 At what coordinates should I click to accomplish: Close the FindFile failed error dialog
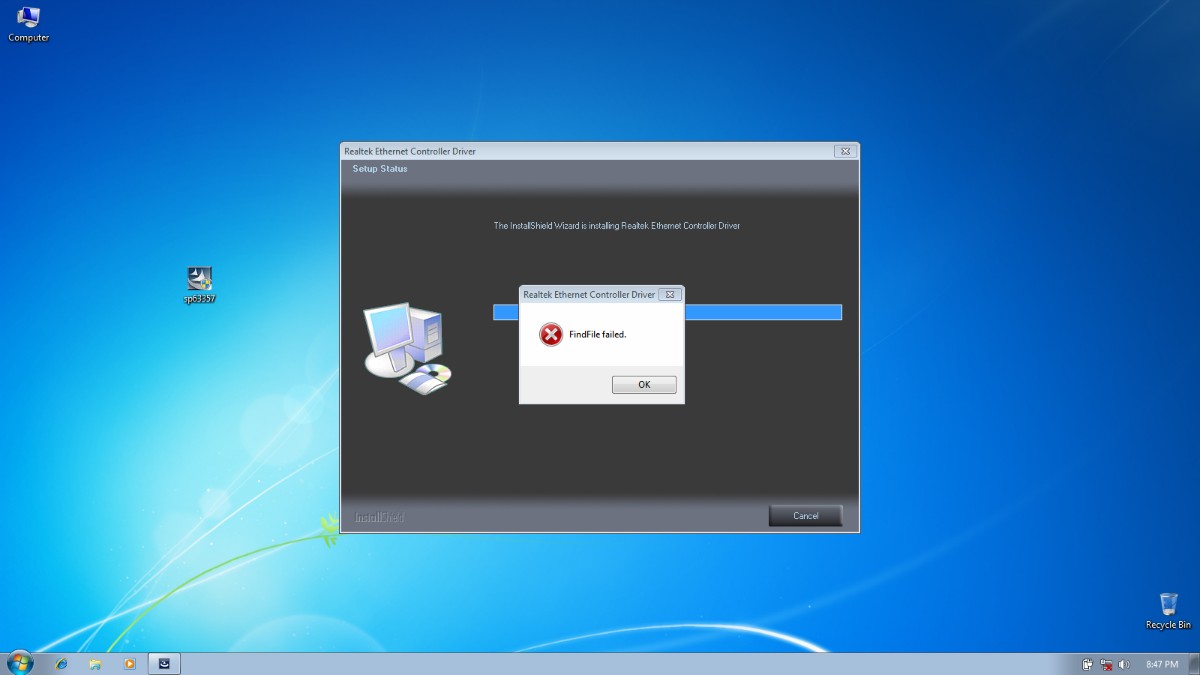[x=671, y=295]
